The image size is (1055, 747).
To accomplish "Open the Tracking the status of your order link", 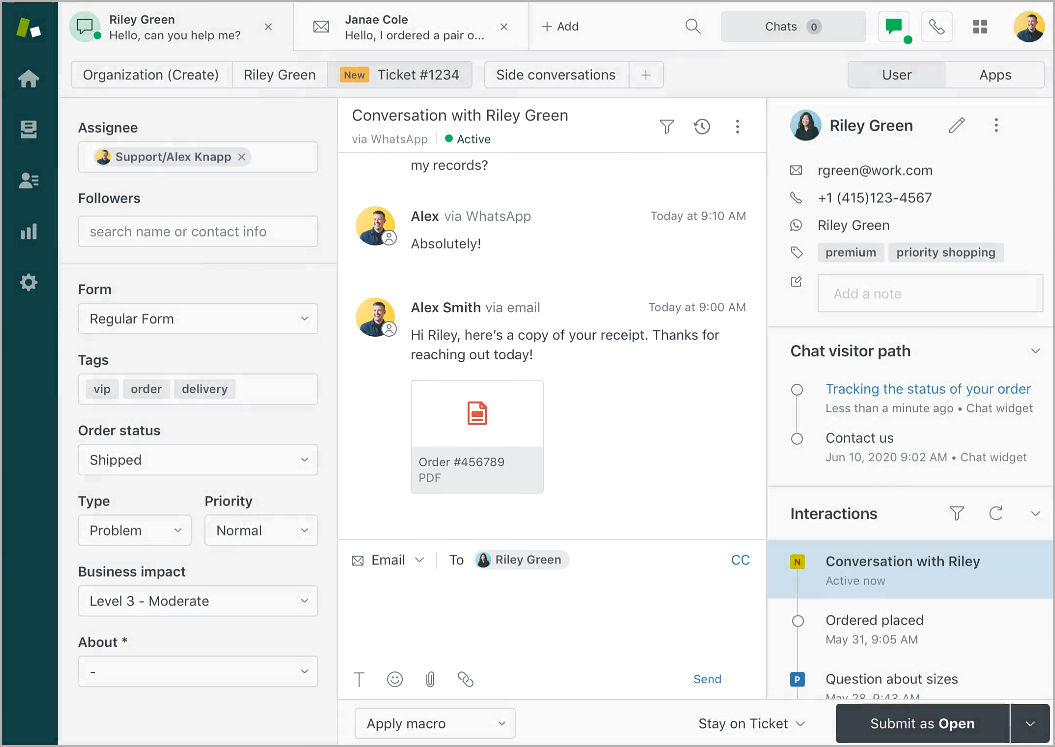I will [x=928, y=389].
